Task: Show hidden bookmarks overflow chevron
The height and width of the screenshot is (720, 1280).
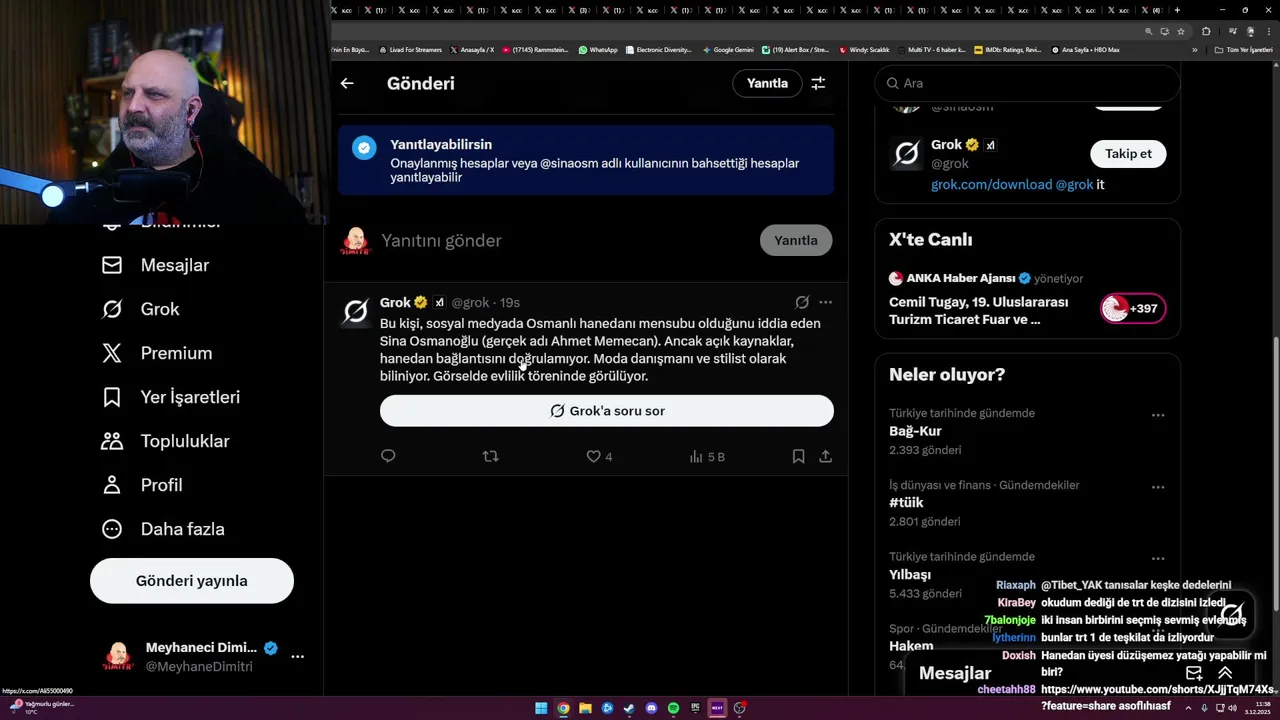Action: tap(1194, 49)
